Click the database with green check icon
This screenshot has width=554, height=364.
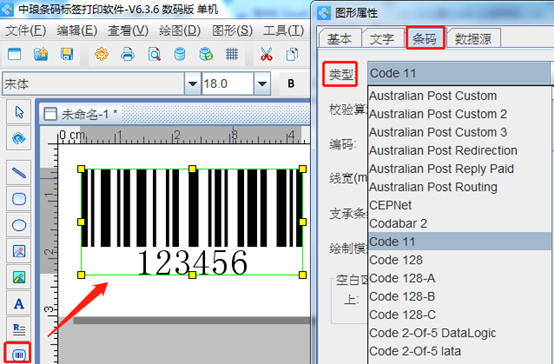point(206,54)
